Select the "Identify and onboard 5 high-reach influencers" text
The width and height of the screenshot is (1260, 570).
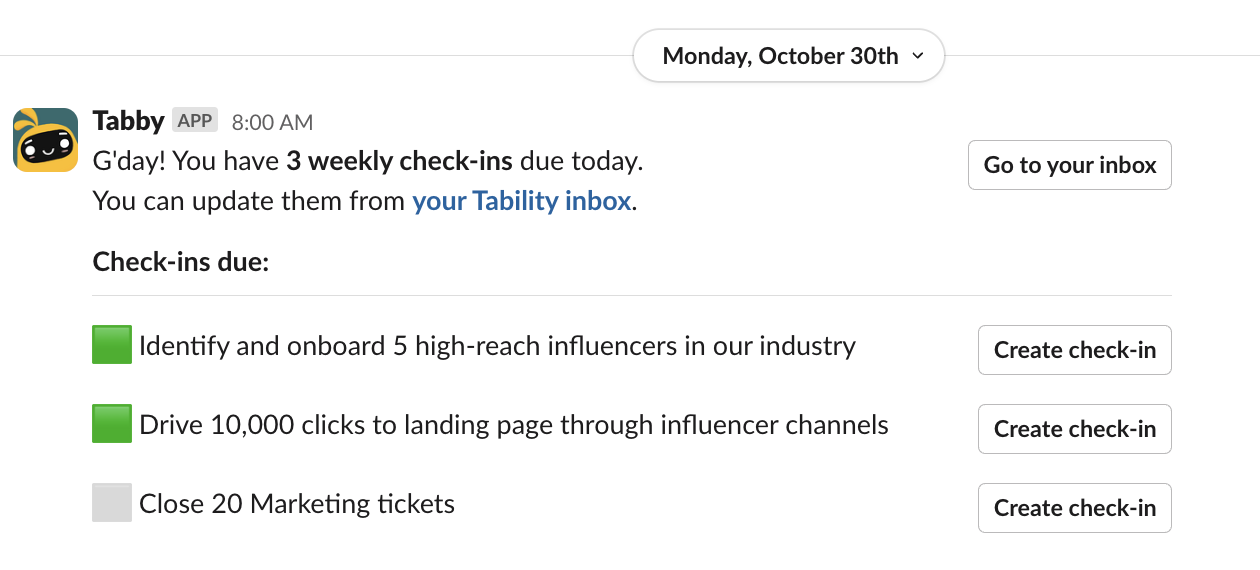pos(497,347)
